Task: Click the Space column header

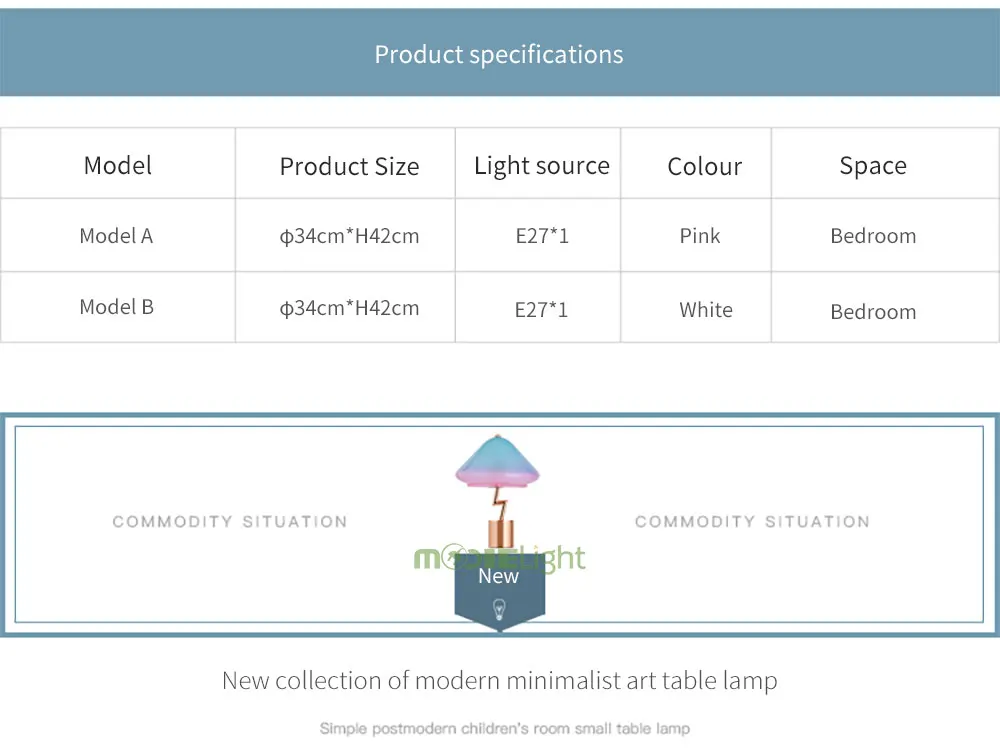Action: click(x=873, y=166)
